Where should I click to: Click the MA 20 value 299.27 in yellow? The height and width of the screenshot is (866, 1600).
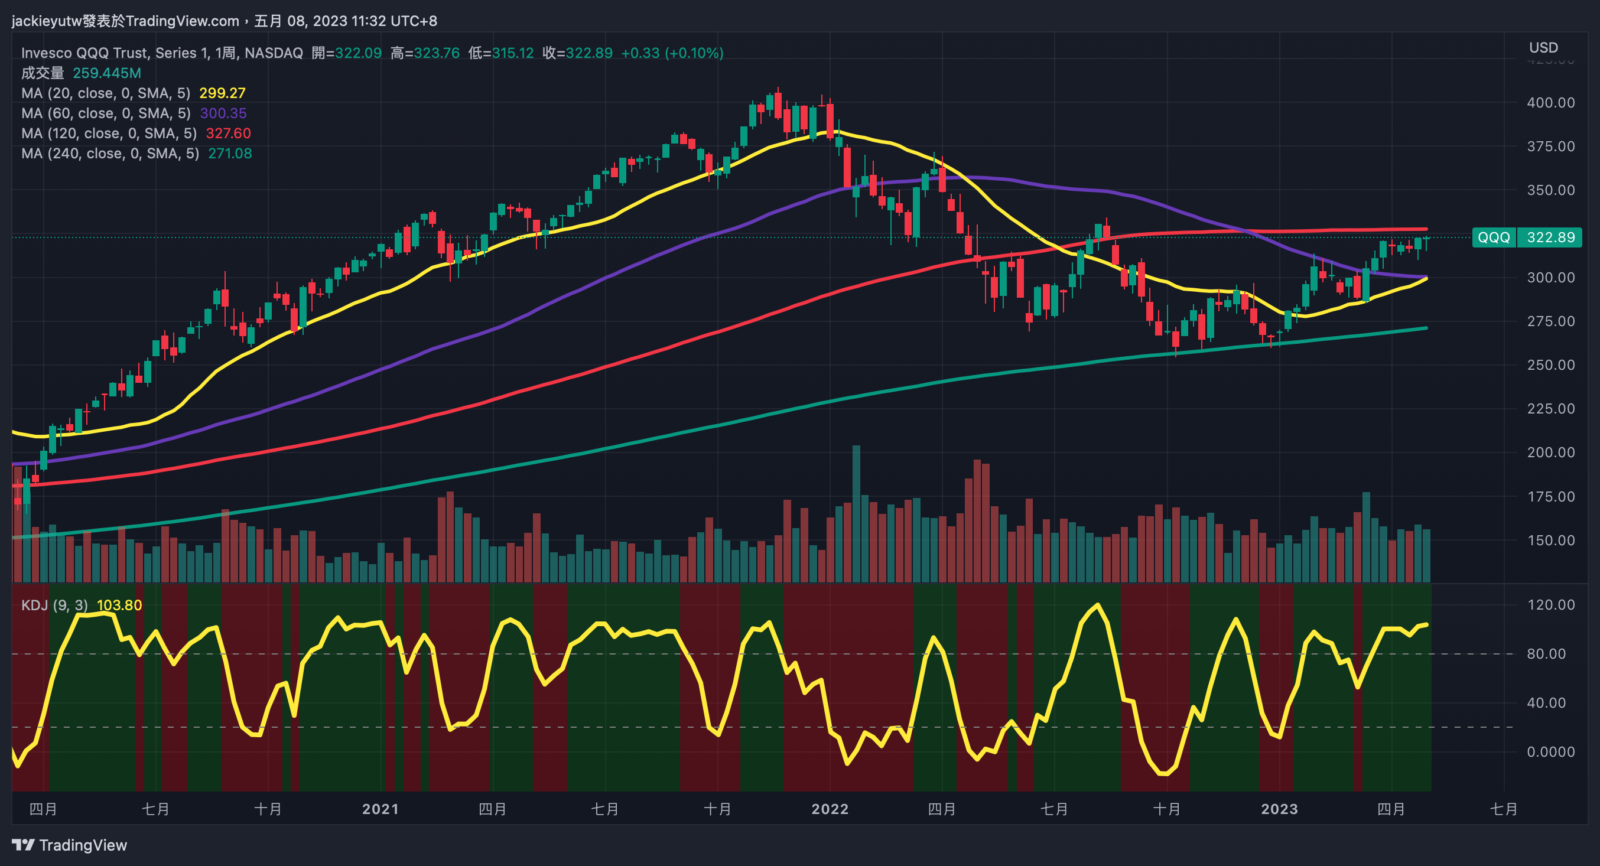click(222, 93)
